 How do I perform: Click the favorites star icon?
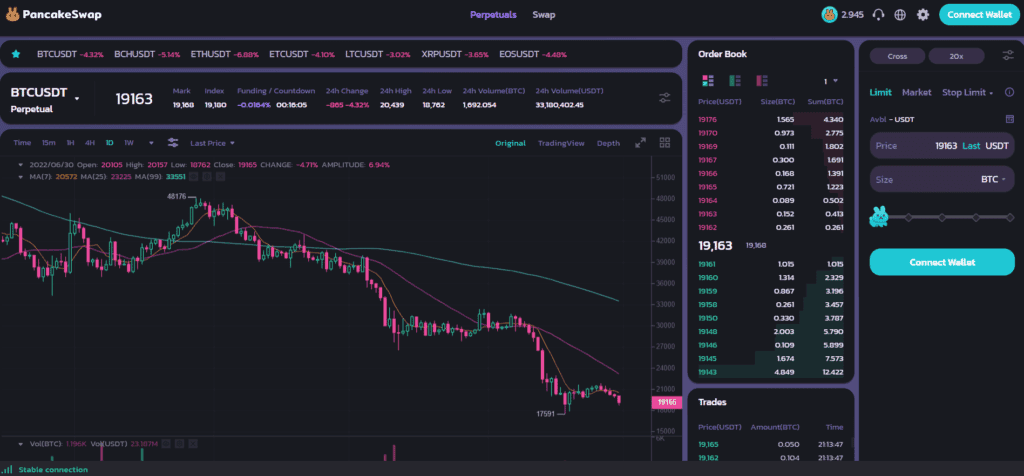(x=16, y=54)
